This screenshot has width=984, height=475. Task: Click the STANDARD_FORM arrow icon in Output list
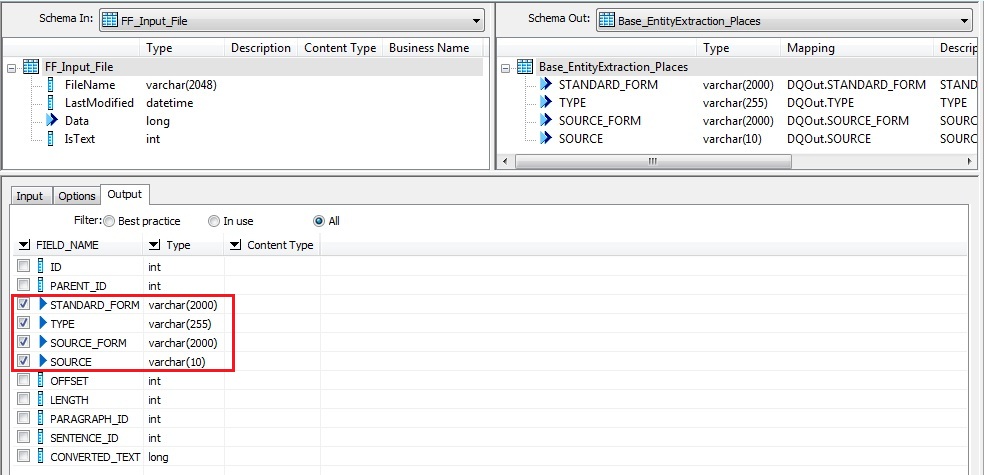pyautogui.click(x=43, y=305)
